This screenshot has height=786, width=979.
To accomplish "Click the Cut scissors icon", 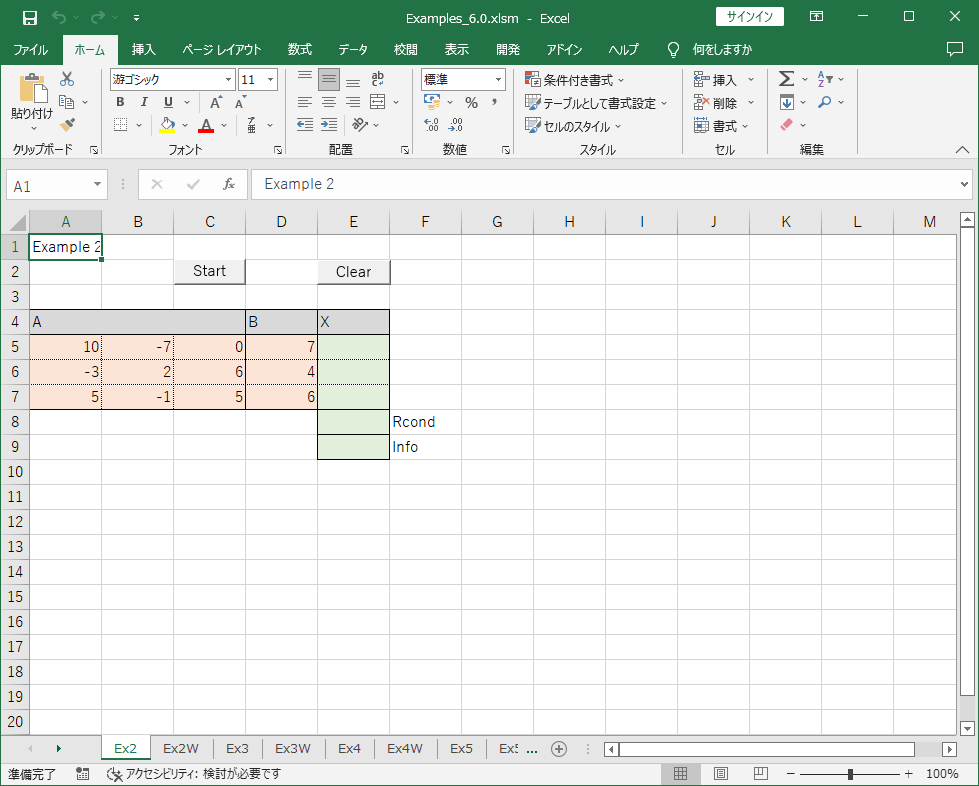I will pyautogui.click(x=67, y=79).
